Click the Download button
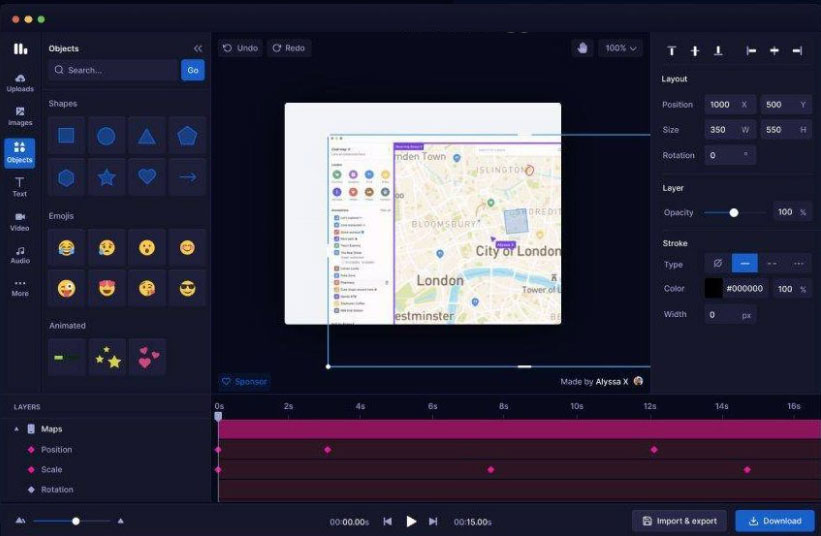Viewport: 821px width, 536px height. pyautogui.click(x=774, y=521)
